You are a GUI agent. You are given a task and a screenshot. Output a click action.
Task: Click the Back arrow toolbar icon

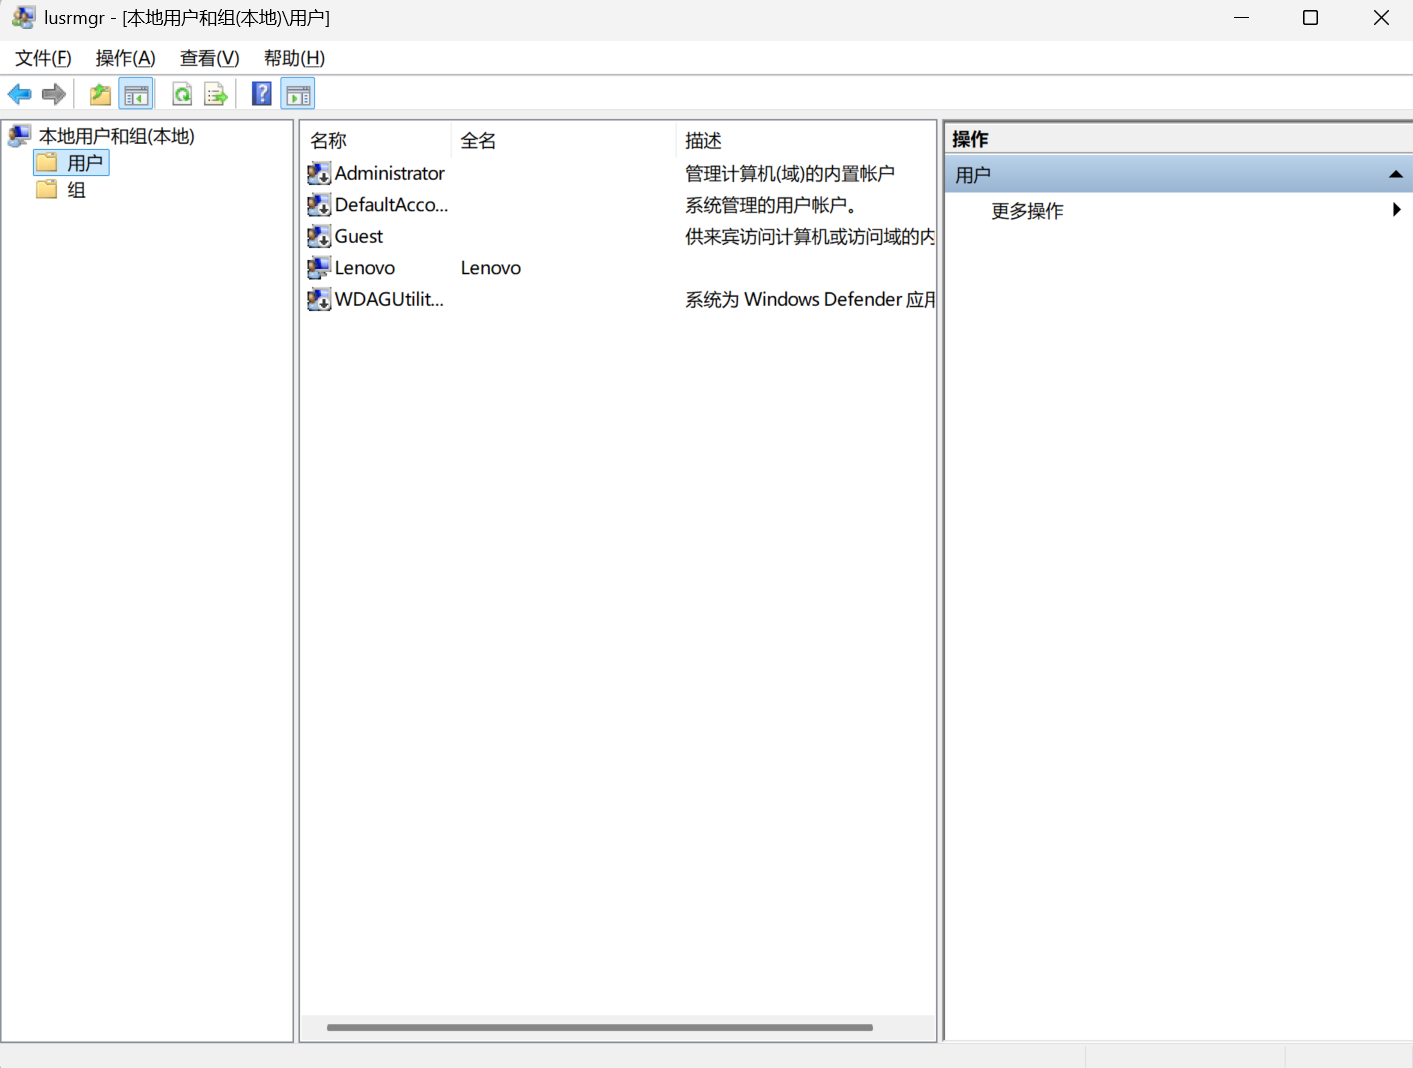19,95
